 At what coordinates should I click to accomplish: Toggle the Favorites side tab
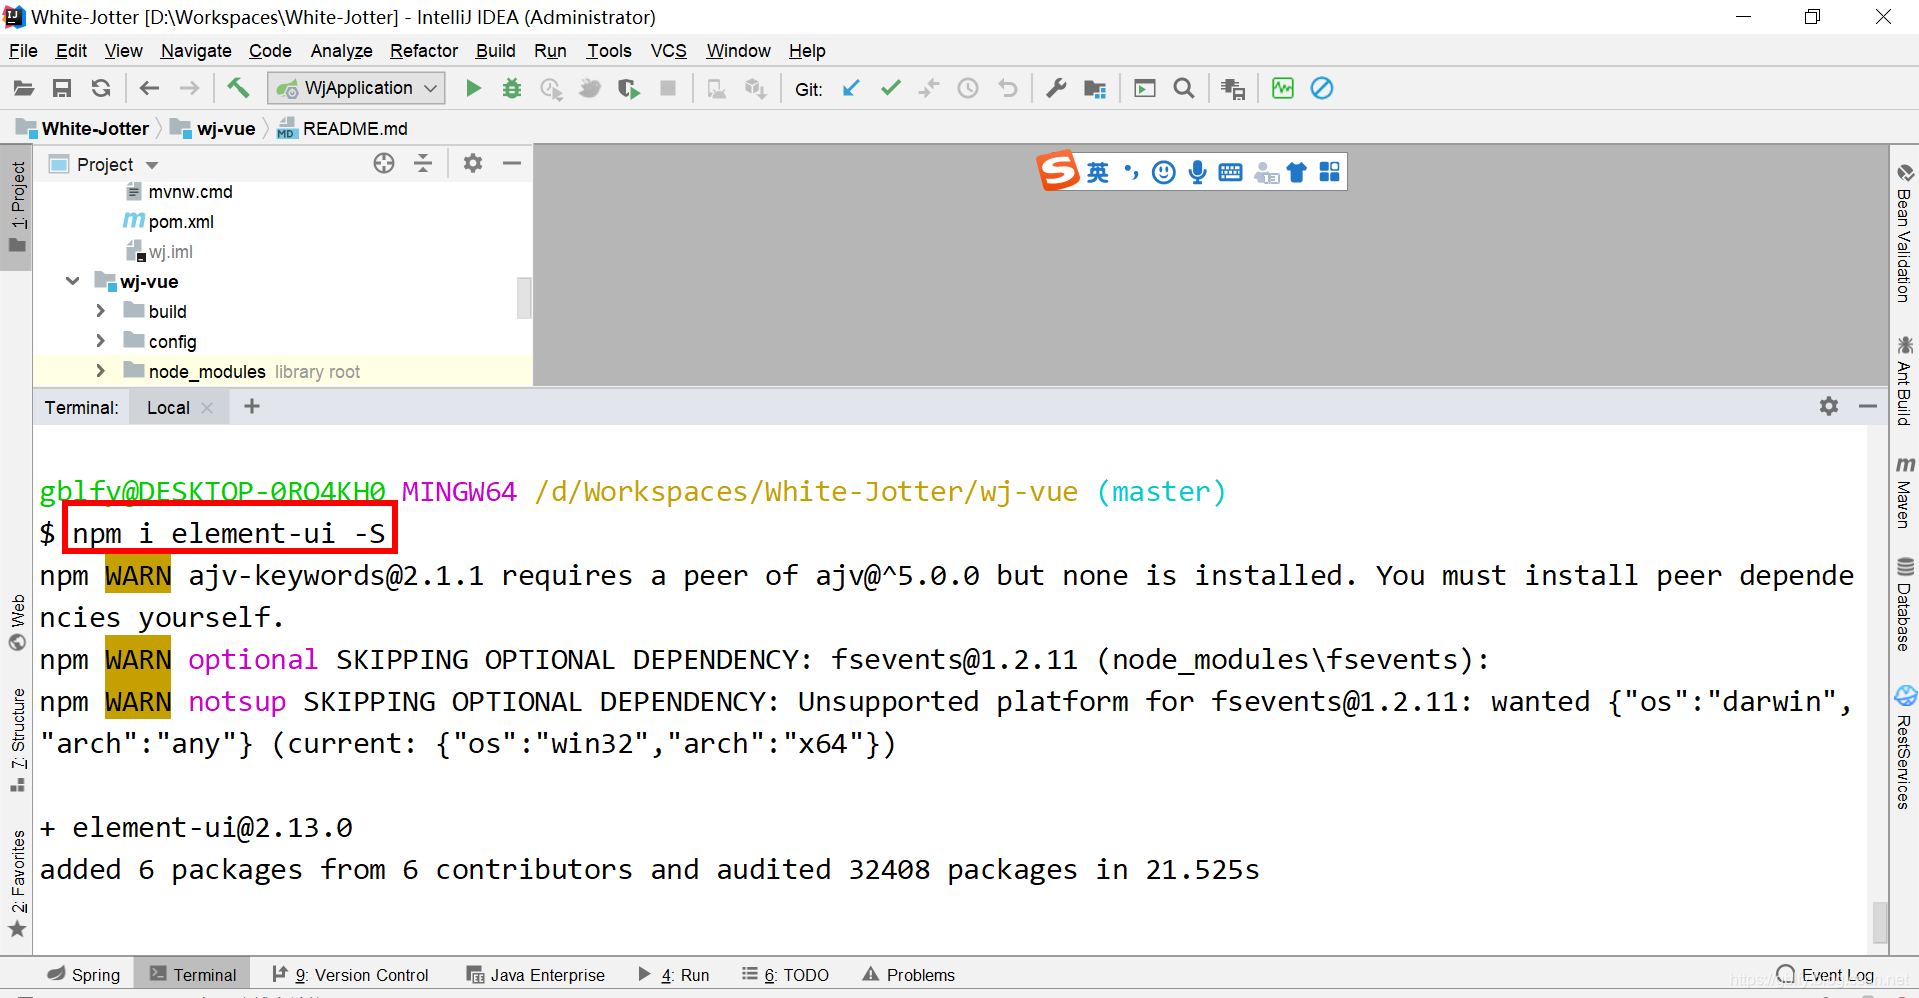(x=17, y=884)
